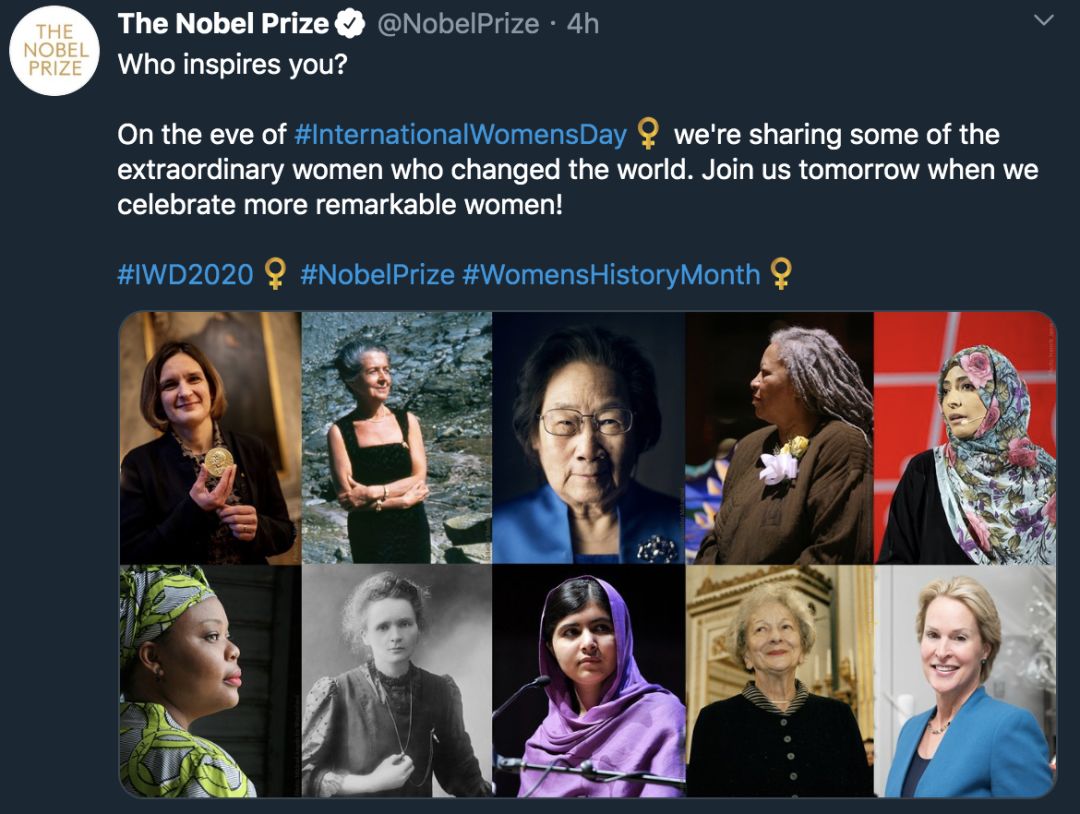Open photo of woman in purple headscarf at microphone

pos(589,681)
